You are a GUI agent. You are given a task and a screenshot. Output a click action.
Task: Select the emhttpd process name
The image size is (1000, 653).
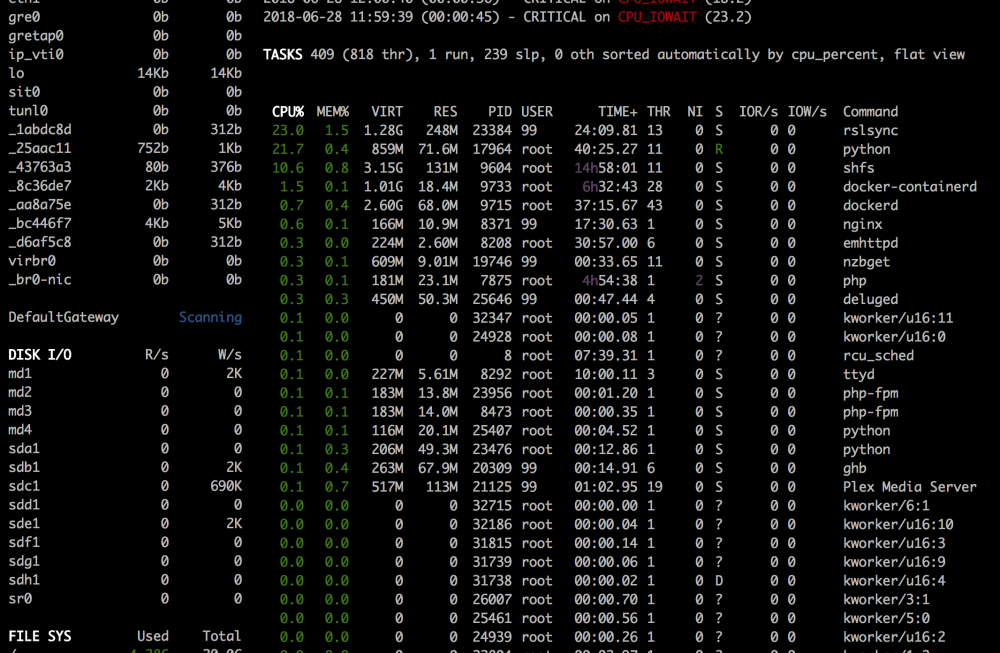pyautogui.click(x=870, y=243)
